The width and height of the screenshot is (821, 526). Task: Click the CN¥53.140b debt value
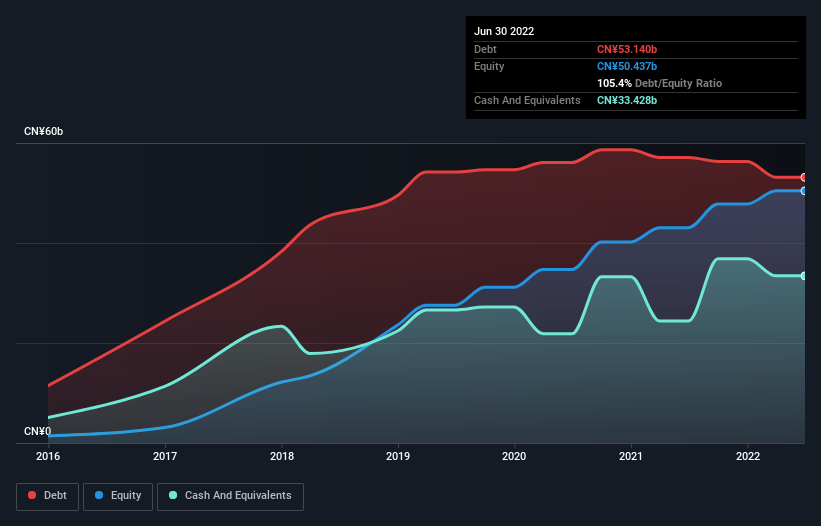(x=627, y=49)
